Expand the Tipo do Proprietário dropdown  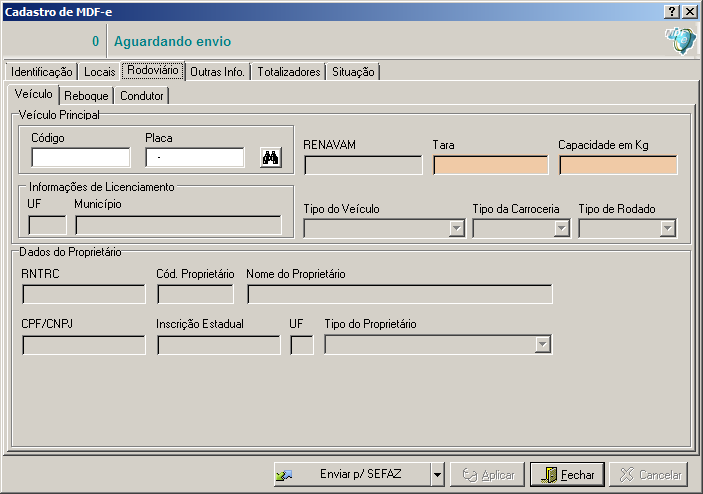[543, 345]
